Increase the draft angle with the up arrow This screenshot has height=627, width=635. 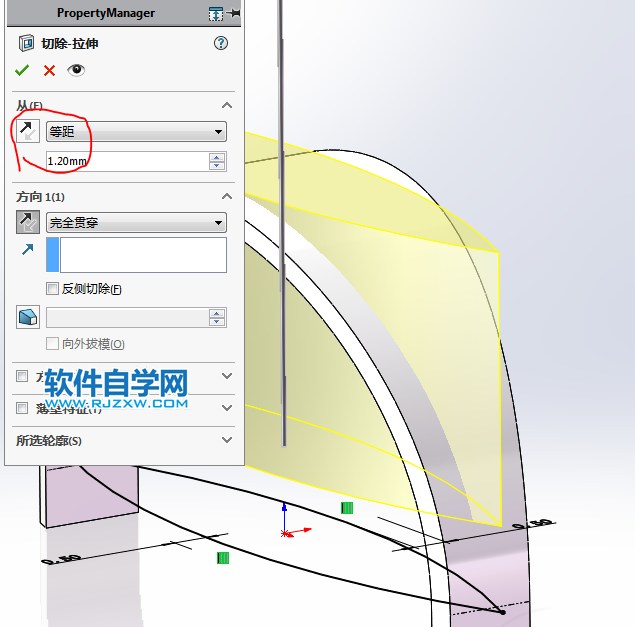pyautogui.click(x=217, y=314)
